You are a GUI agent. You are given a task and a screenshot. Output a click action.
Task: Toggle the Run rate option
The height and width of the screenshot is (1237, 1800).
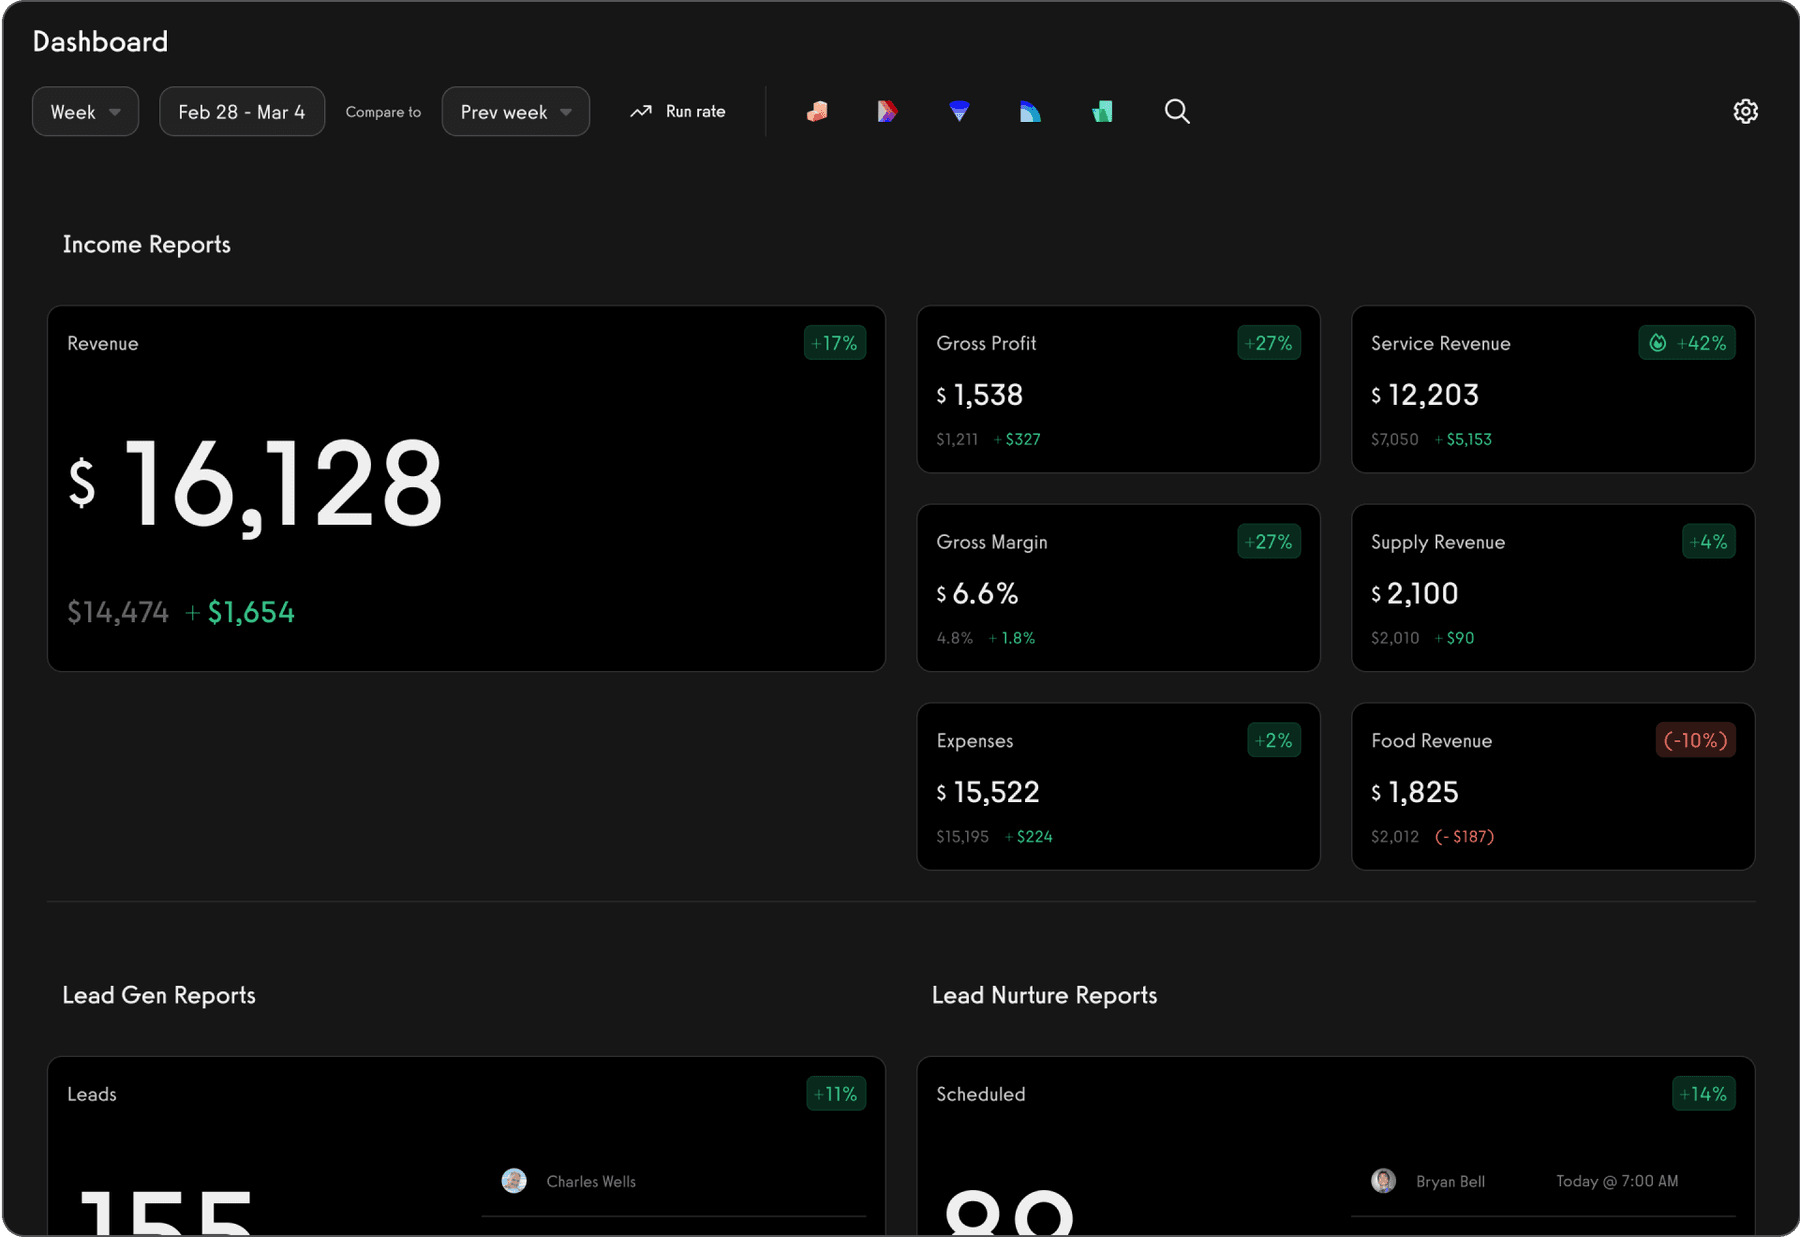(x=678, y=111)
